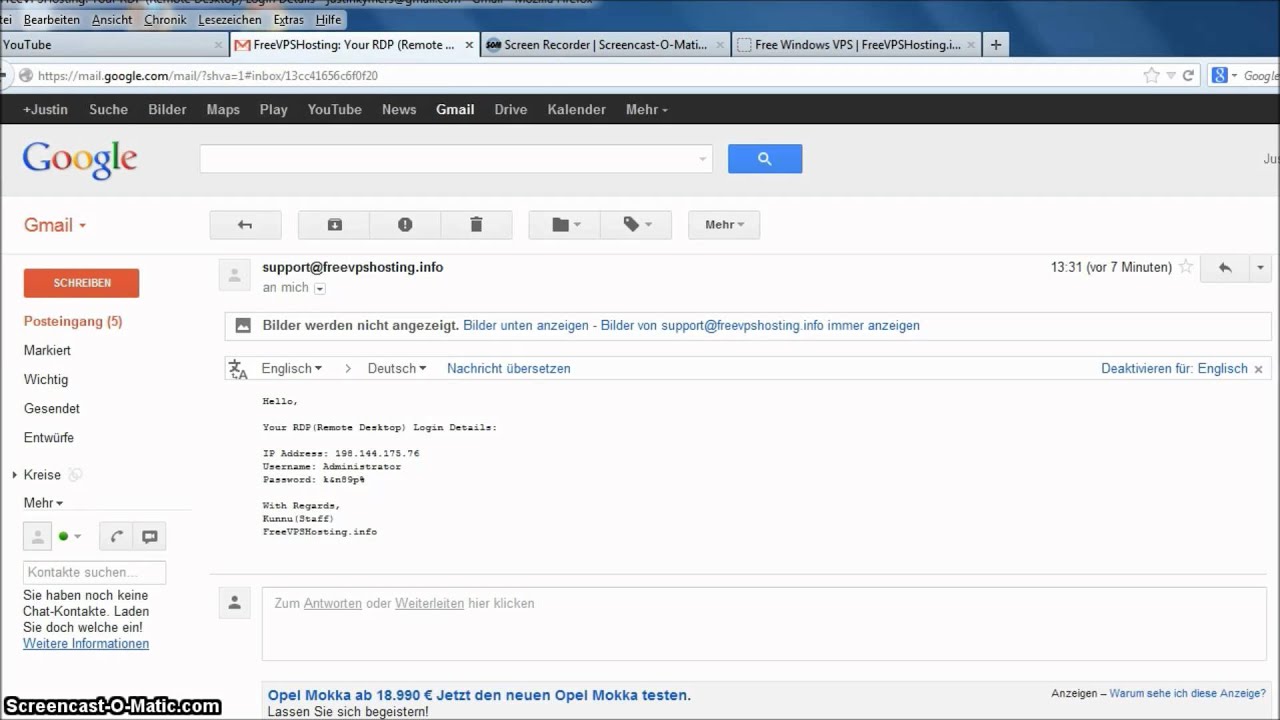Report this email as spam
Image resolution: width=1280 pixels, height=720 pixels.
pos(405,225)
